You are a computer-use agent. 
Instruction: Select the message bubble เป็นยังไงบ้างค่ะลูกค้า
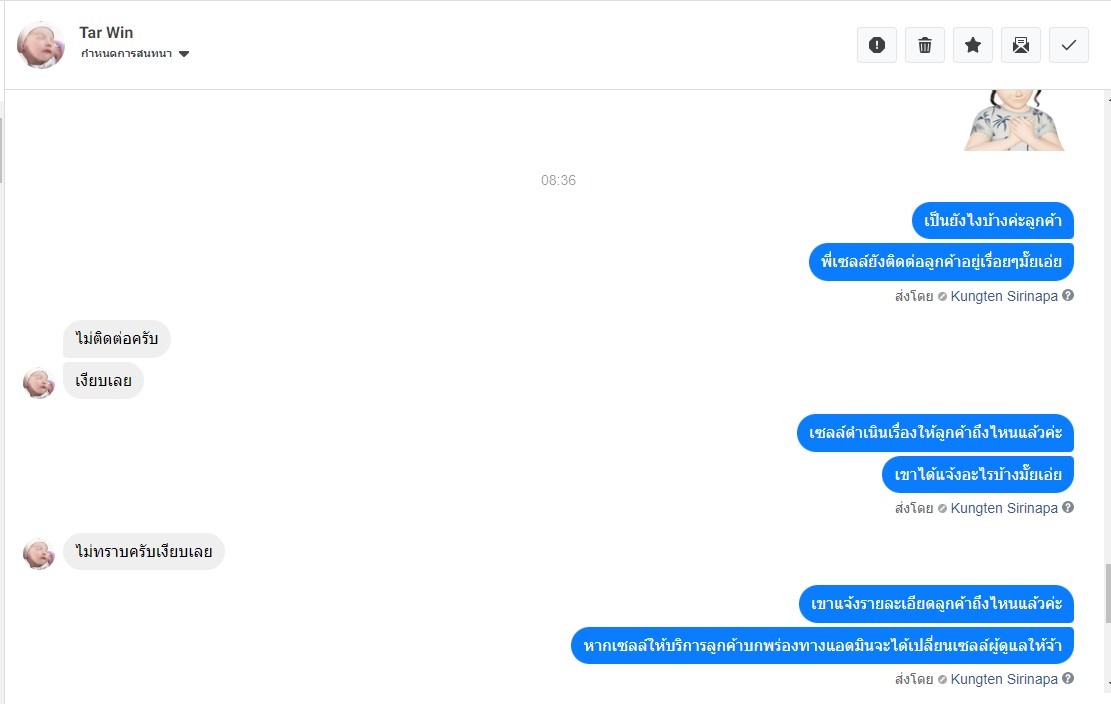pos(993,220)
